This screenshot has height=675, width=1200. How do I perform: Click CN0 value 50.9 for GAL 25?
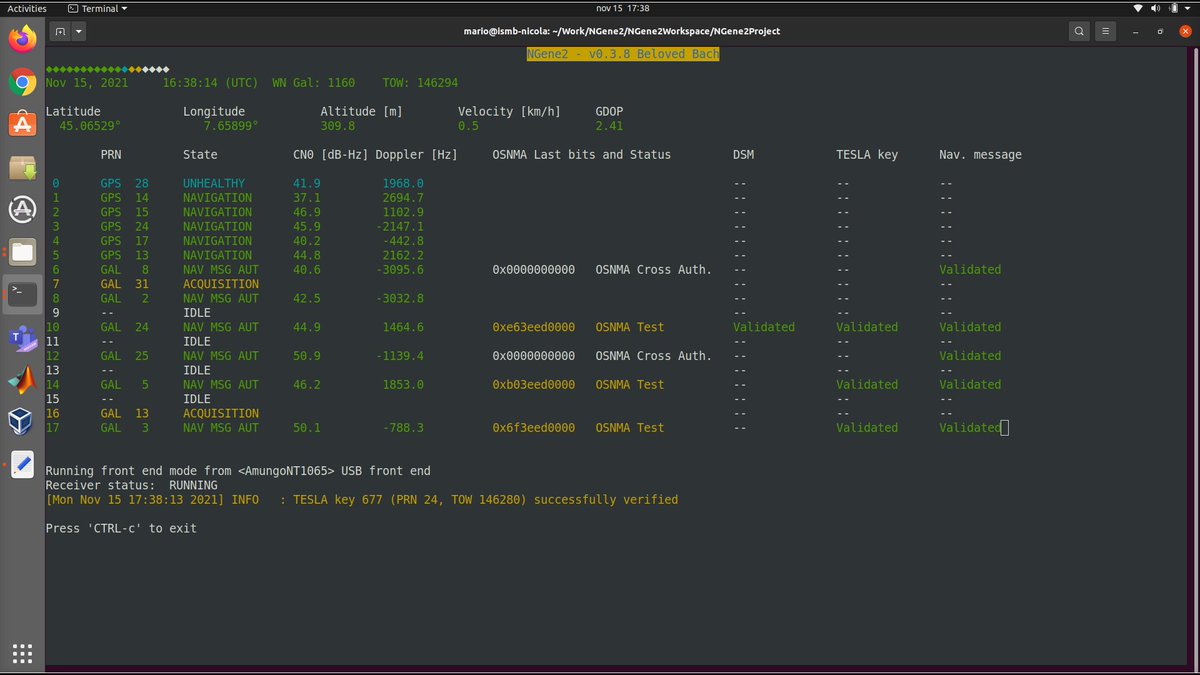(307, 356)
